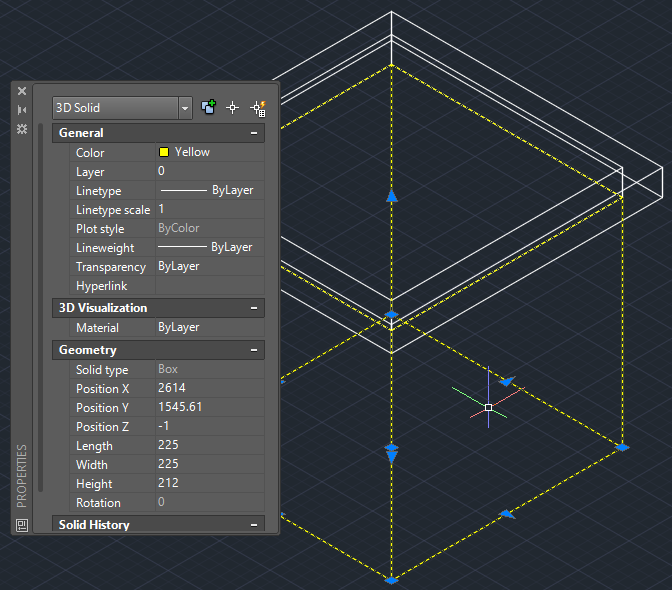Viewport: 672px width, 590px height.
Task: Click the Color property label
Action: pyautogui.click(x=90, y=153)
